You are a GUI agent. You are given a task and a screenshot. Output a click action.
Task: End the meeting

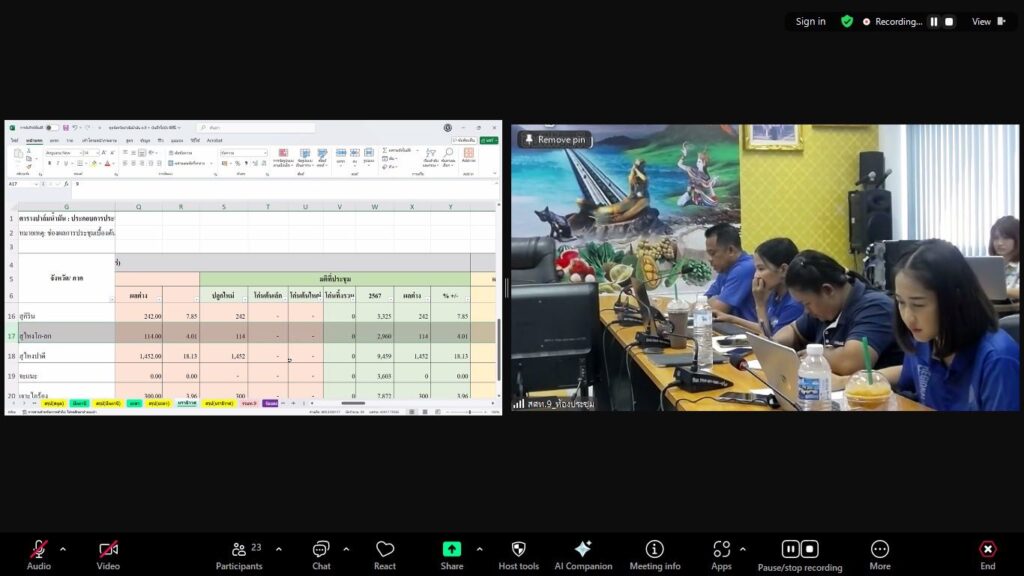point(987,550)
